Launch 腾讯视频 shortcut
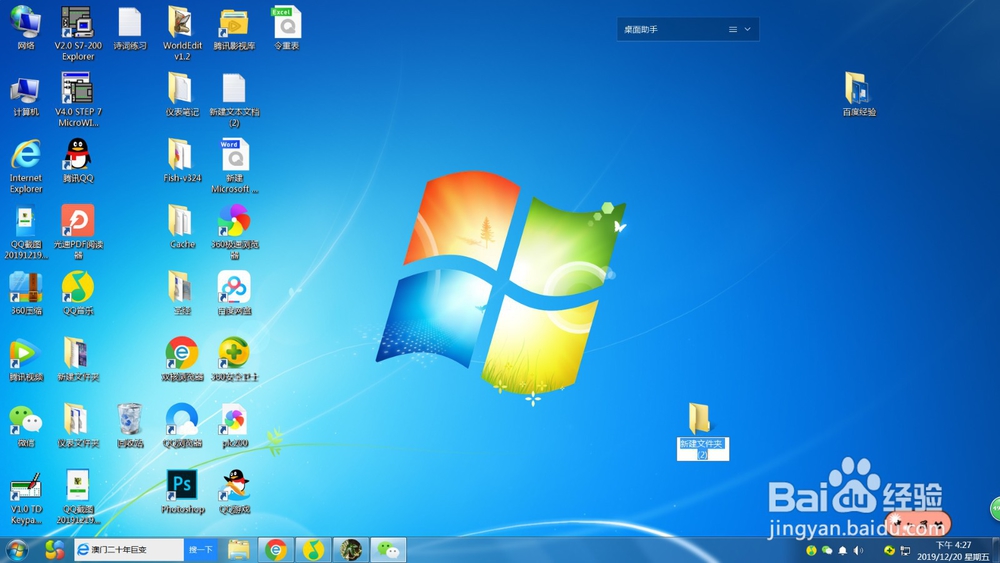Image resolution: width=1000 pixels, height=563 pixels. tap(26, 360)
